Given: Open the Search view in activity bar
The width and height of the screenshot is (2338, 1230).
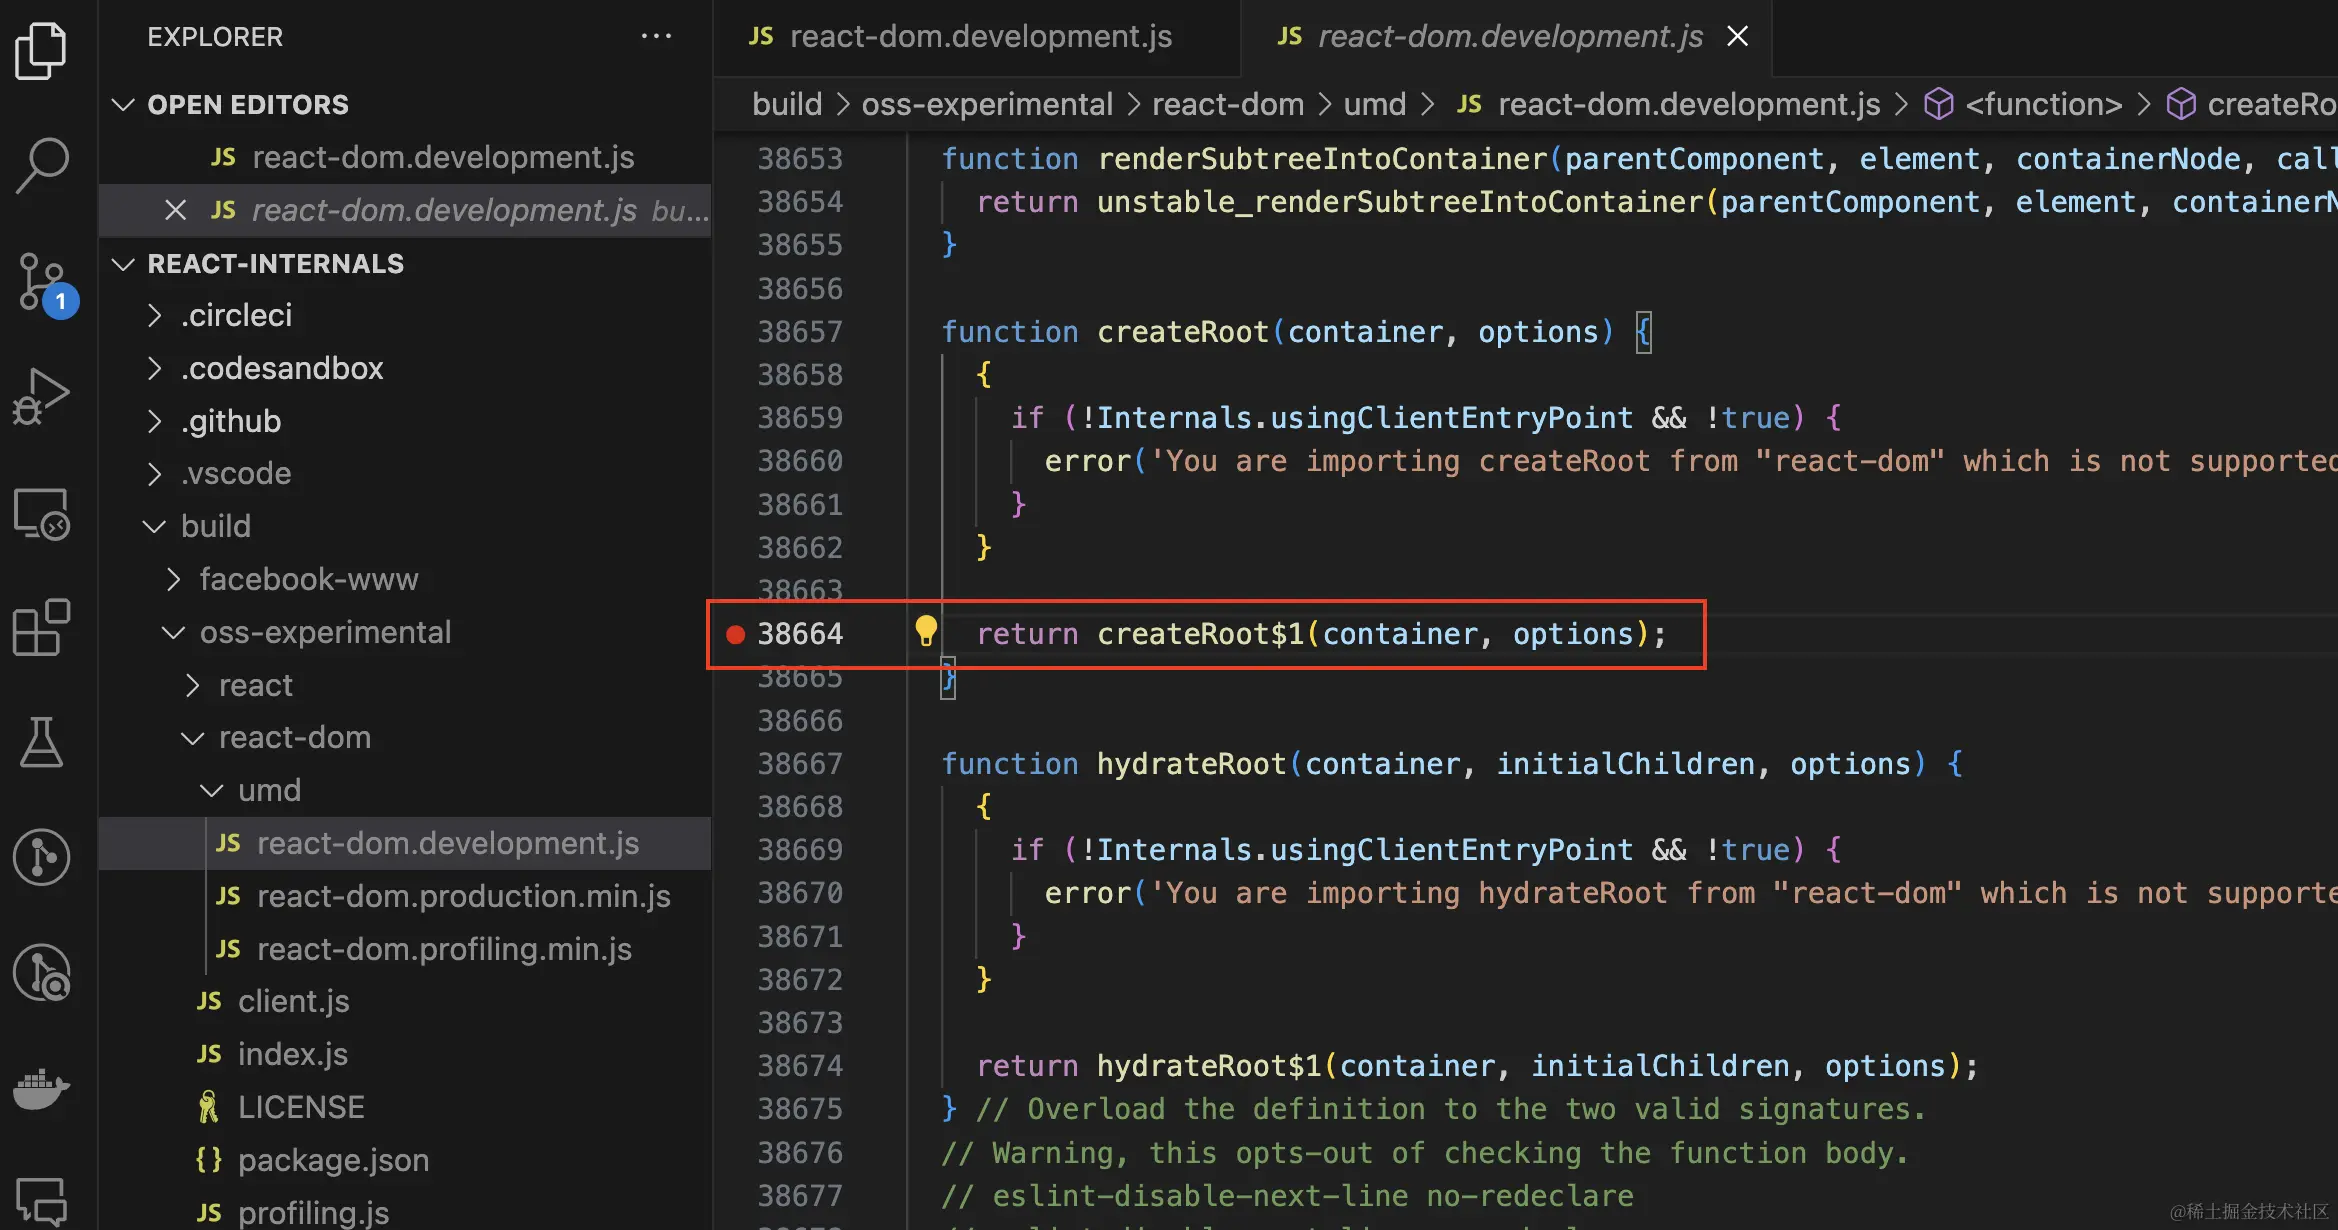Looking at the screenshot, I should point(41,165).
